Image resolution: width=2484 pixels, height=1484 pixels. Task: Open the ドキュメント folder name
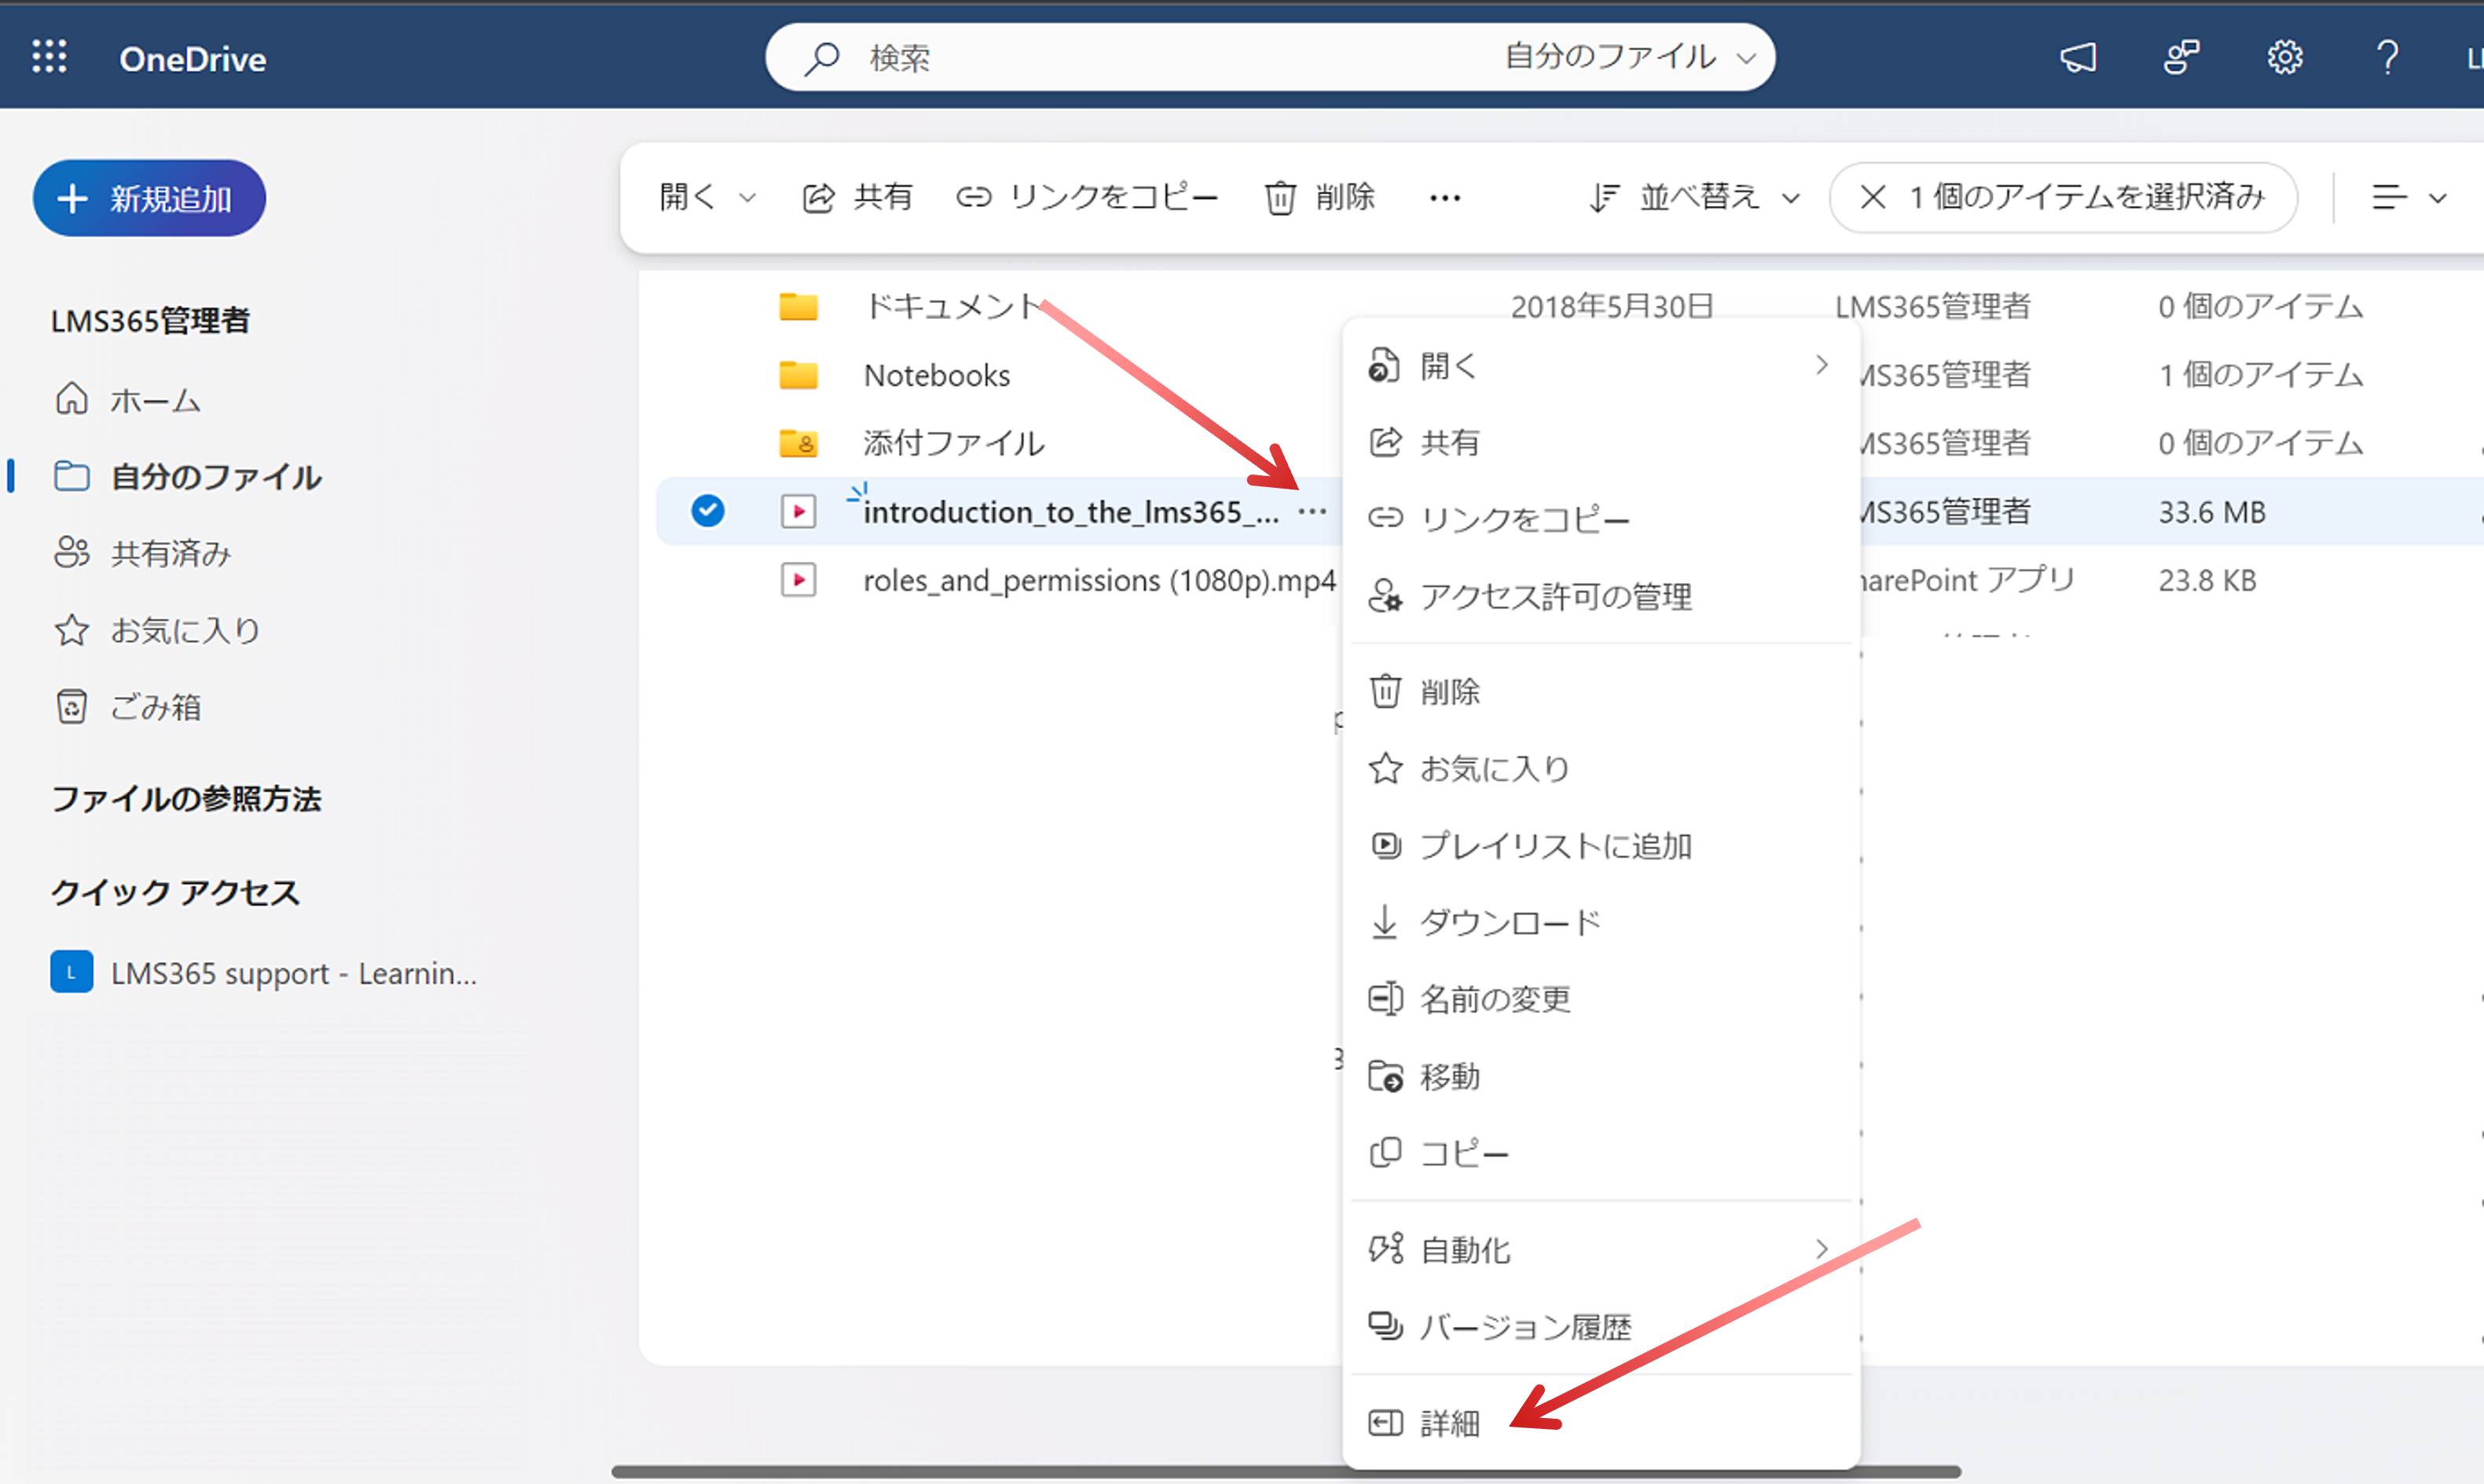[x=954, y=306]
